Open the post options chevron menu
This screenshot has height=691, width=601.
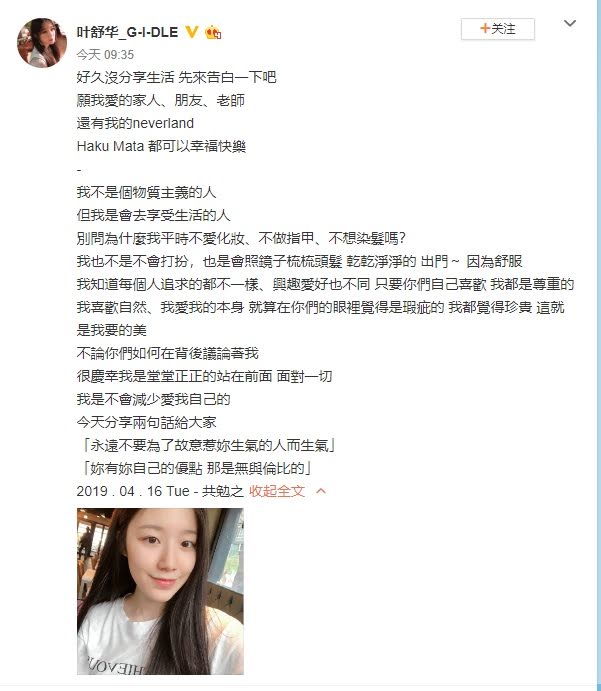pyautogui.click(x=570, y=23)
